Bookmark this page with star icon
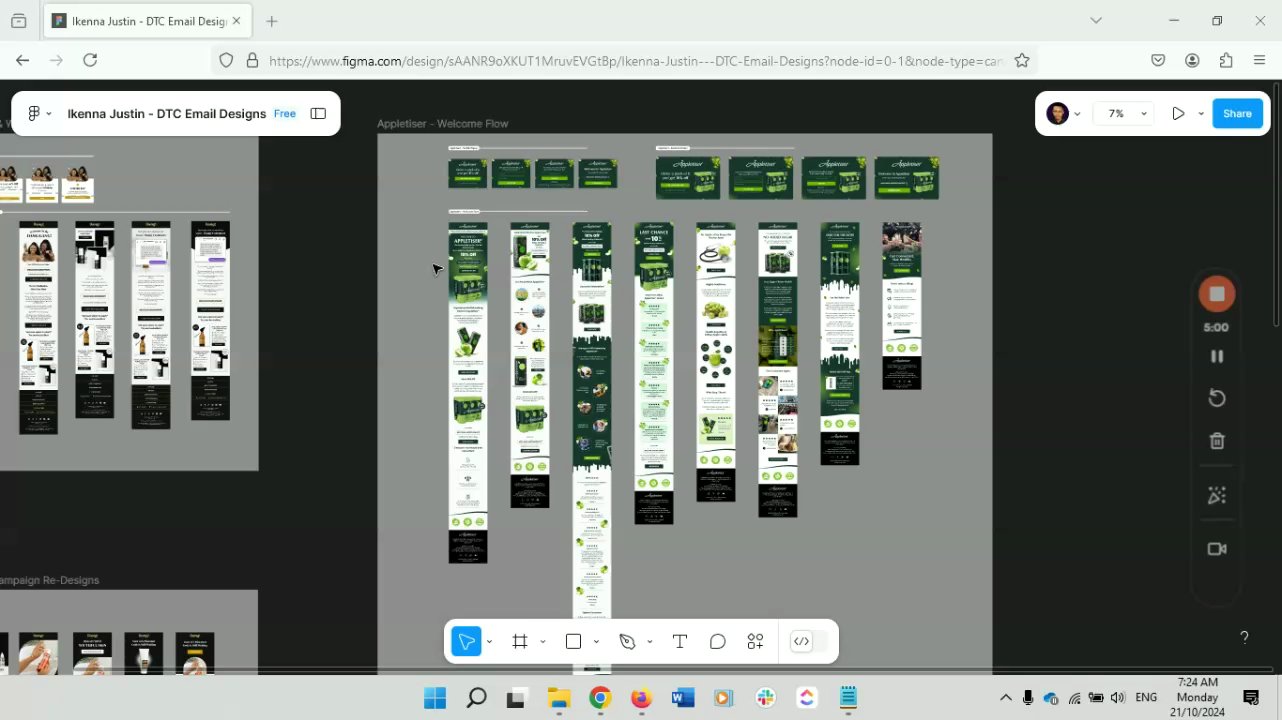The image size is (1282, 720). (x=1022, y=60)
